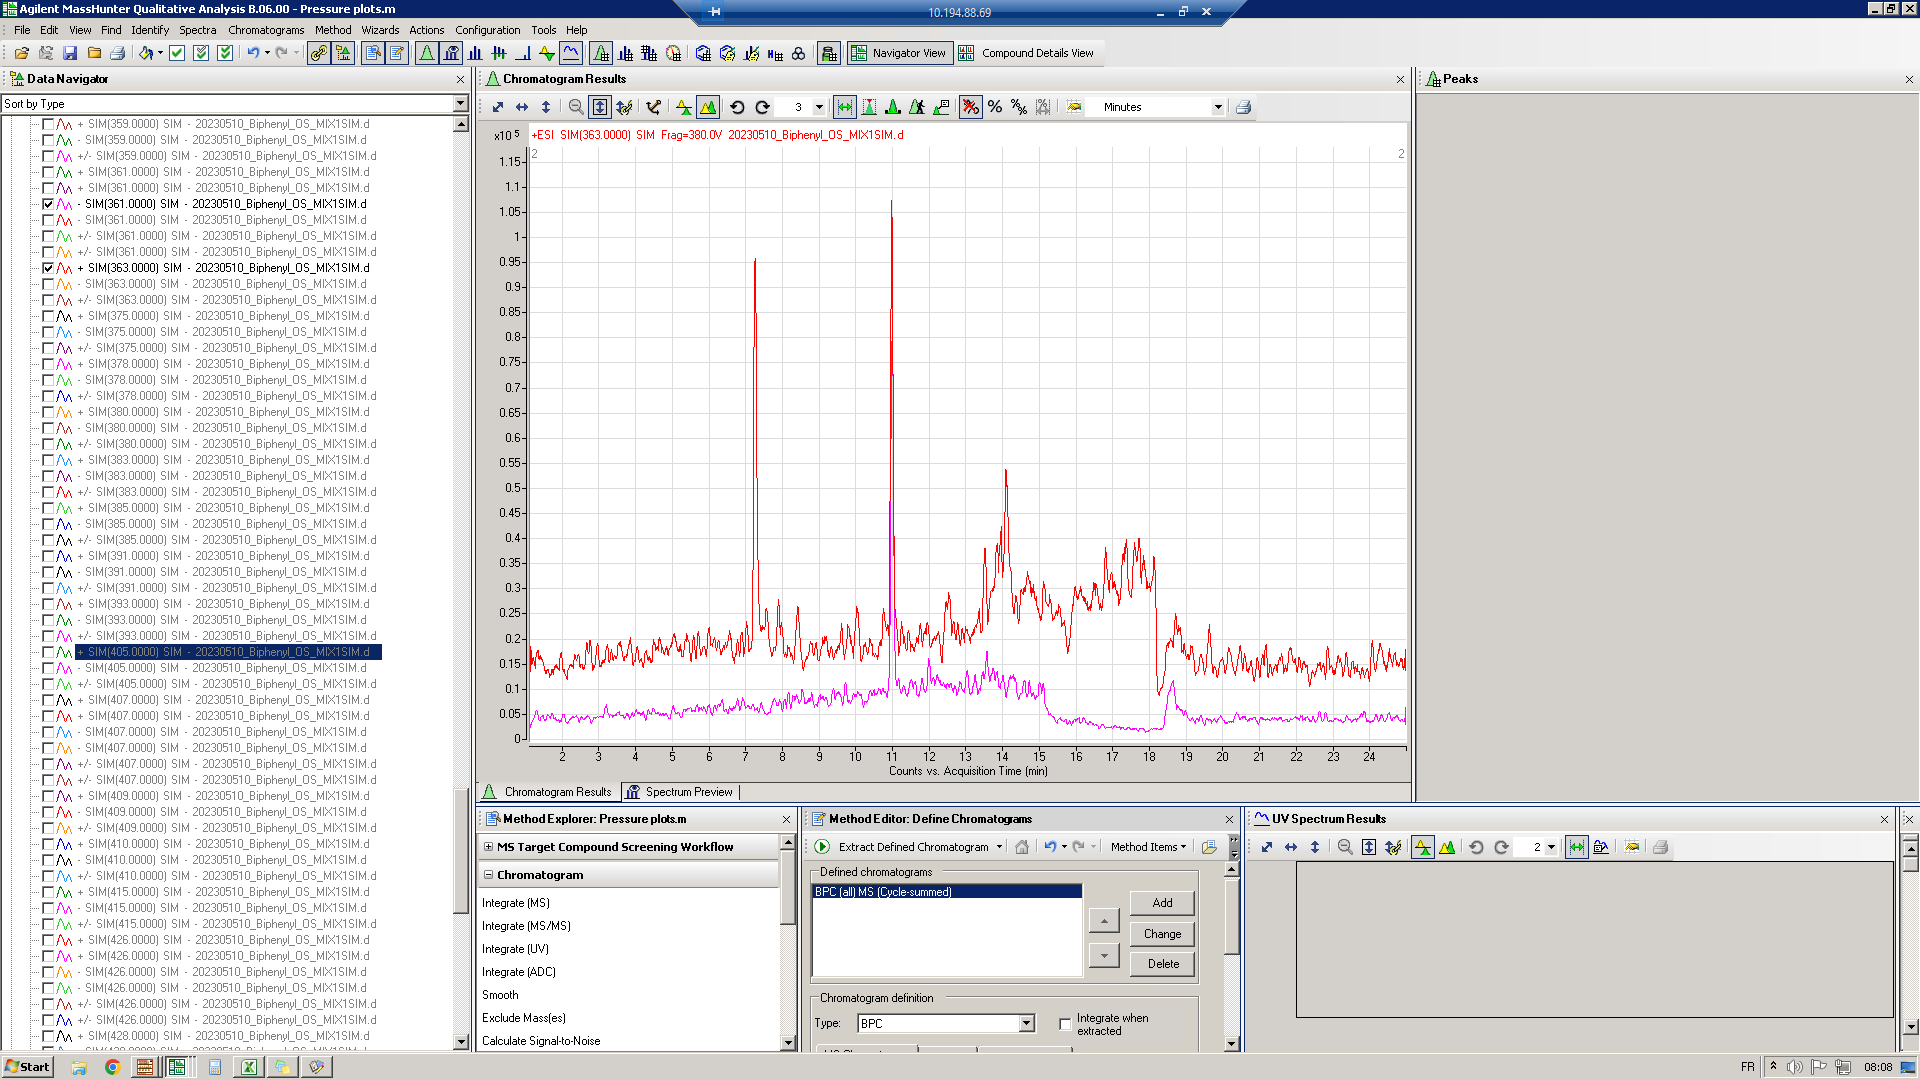Toggle overlaid chromatogram mode icon
Image resolution: width=1920 pixels, height=1080 pixels.
point(708,107)
